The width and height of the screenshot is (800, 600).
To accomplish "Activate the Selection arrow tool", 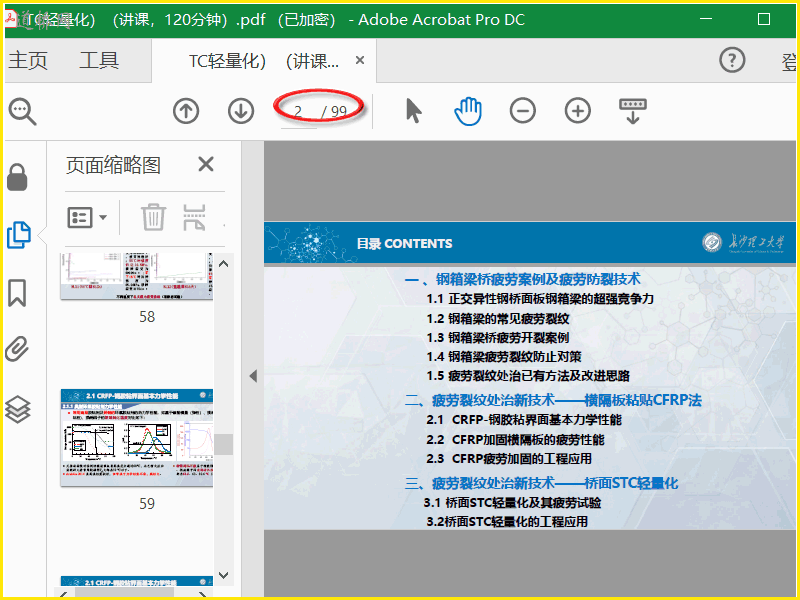I will click(414, 111).
